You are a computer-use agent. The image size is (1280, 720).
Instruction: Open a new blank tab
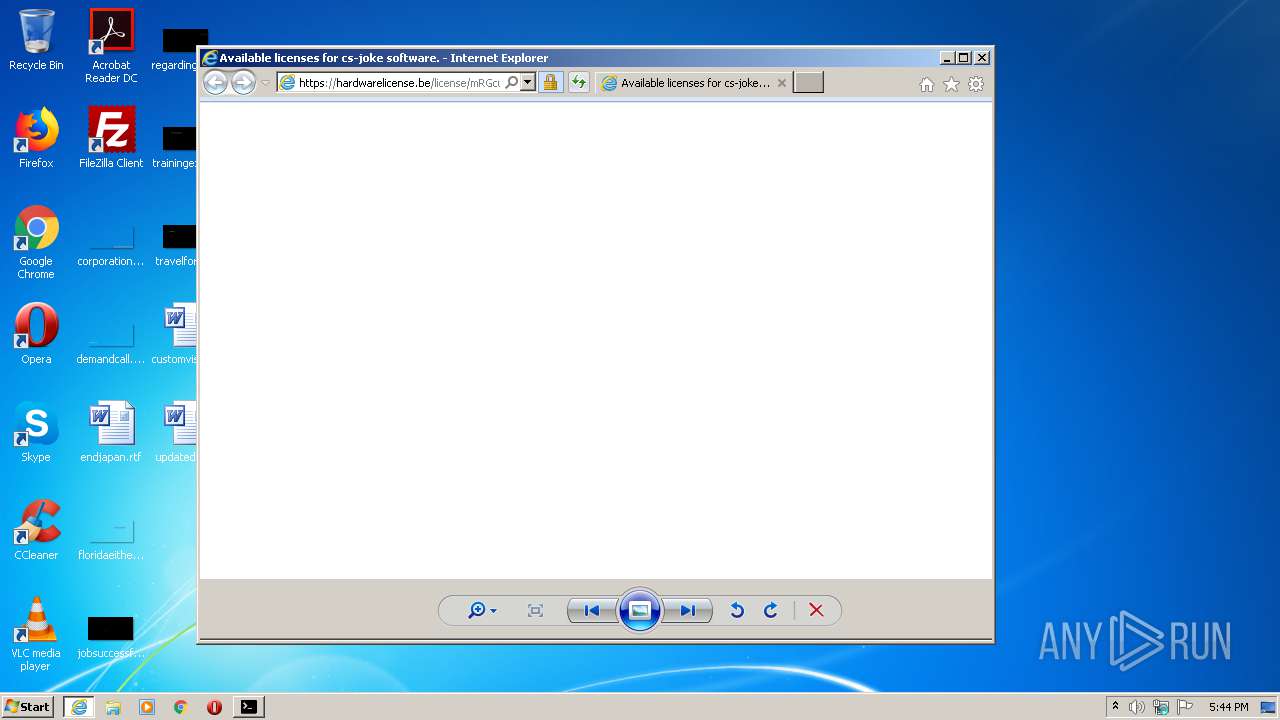point(808,83)
